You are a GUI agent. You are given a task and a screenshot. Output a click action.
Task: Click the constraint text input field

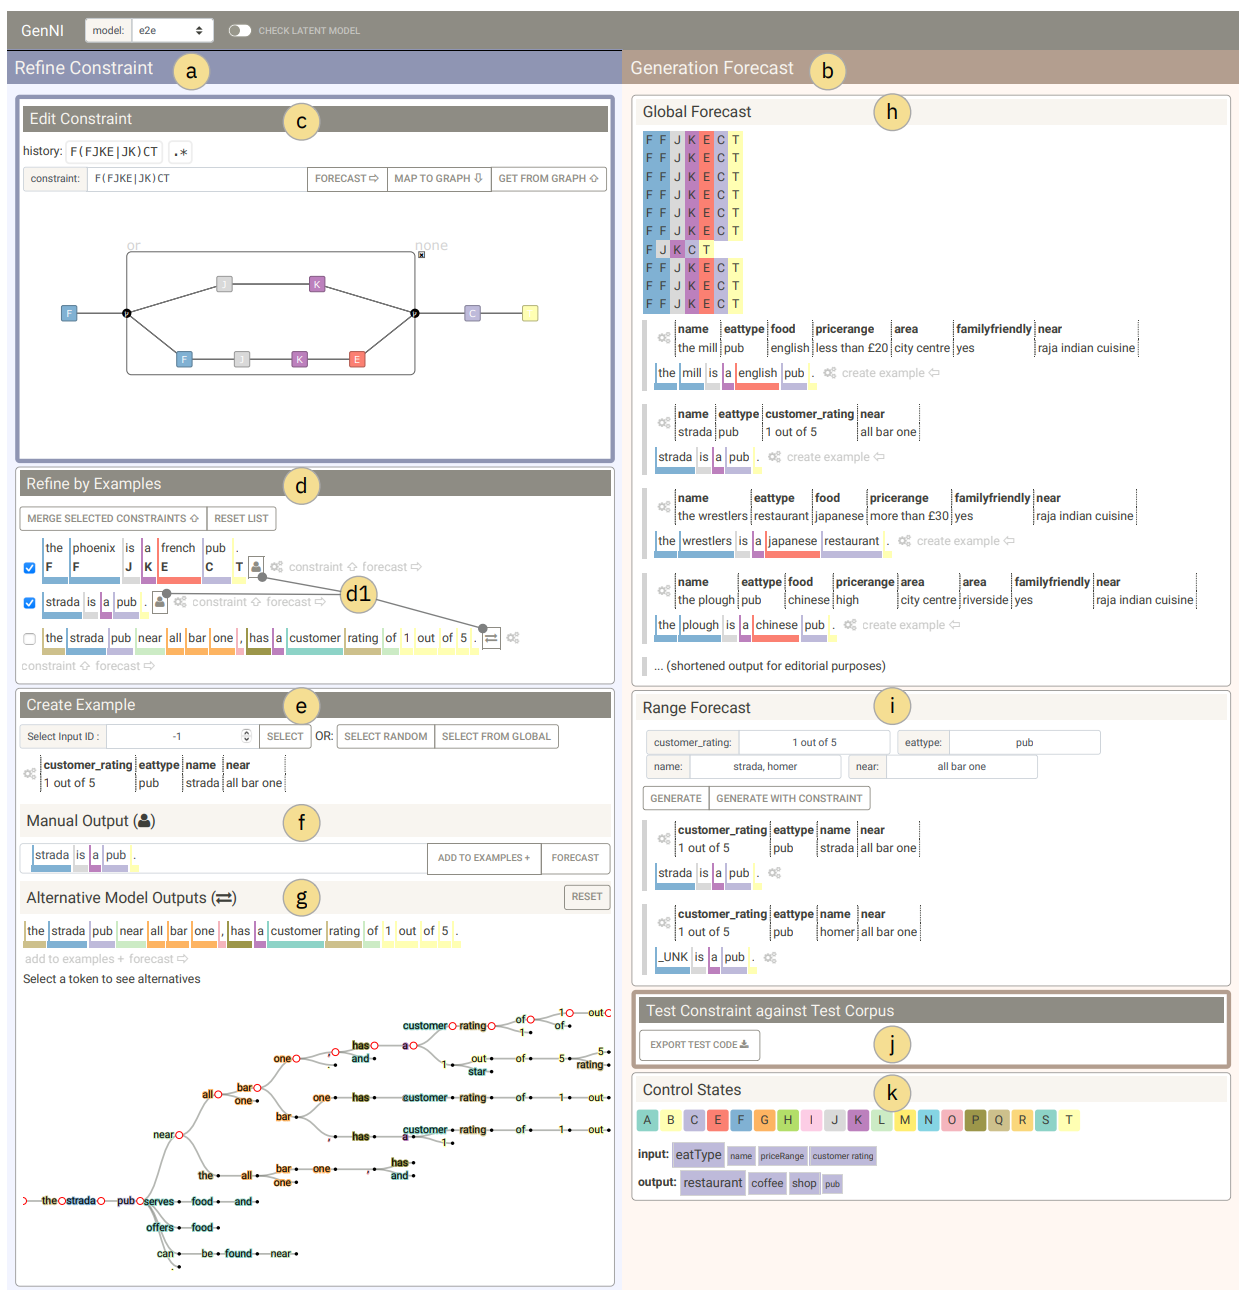tap(197, 179)
